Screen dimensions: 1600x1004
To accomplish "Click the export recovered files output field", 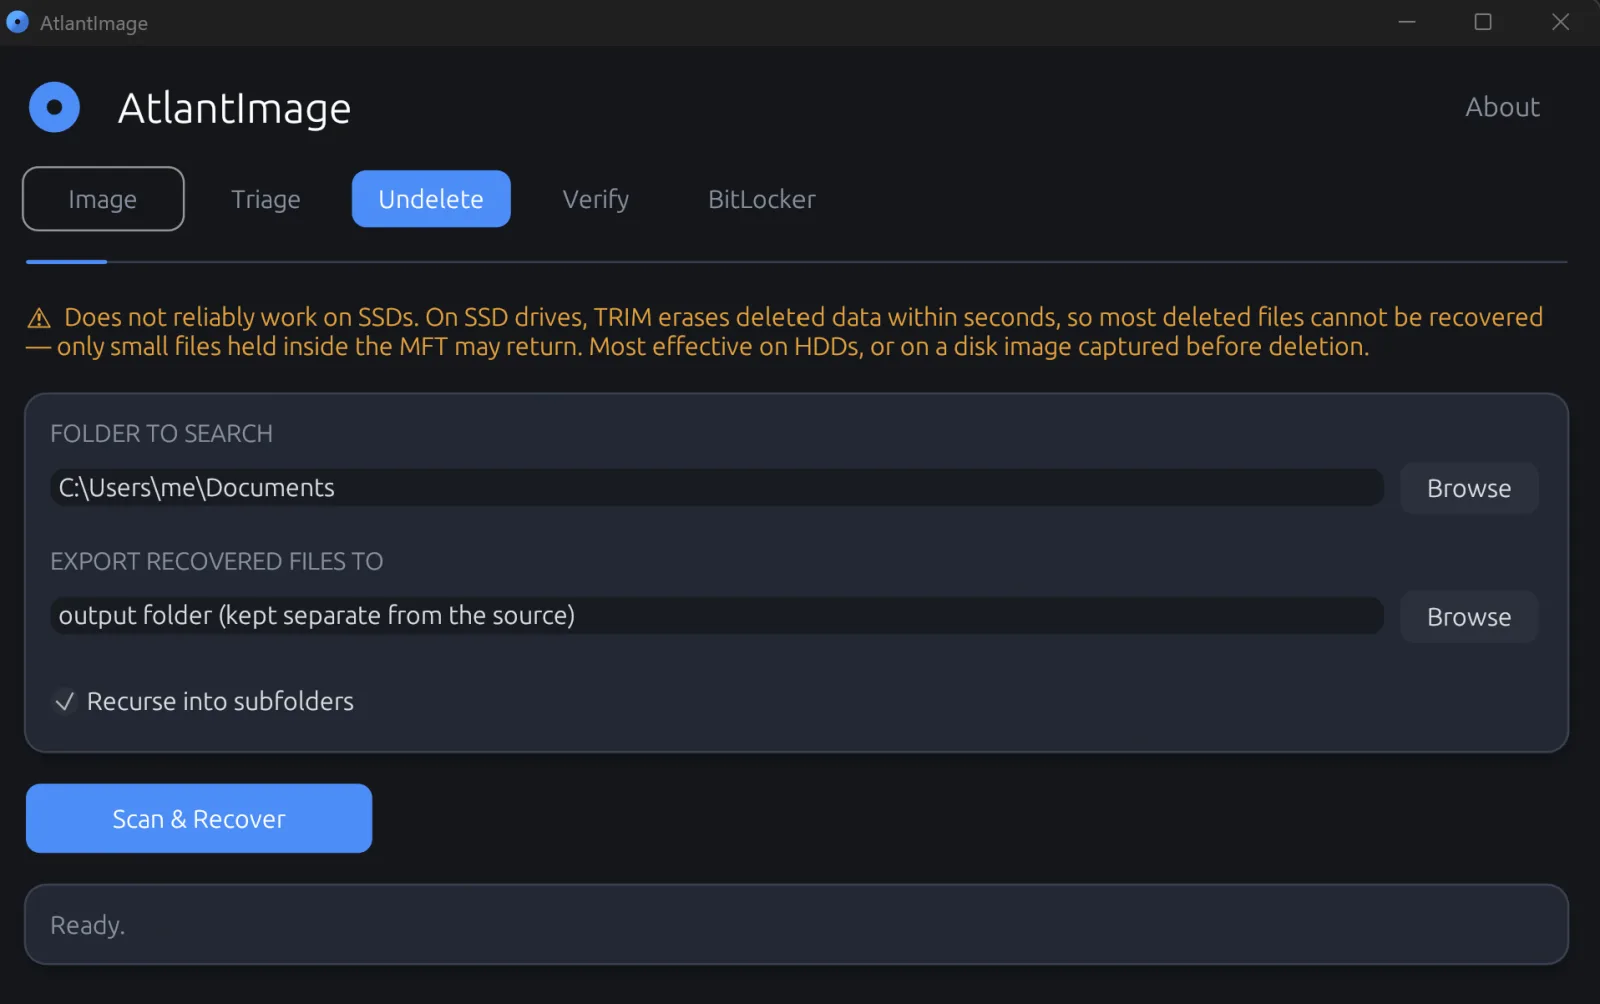I will point(717,616).
